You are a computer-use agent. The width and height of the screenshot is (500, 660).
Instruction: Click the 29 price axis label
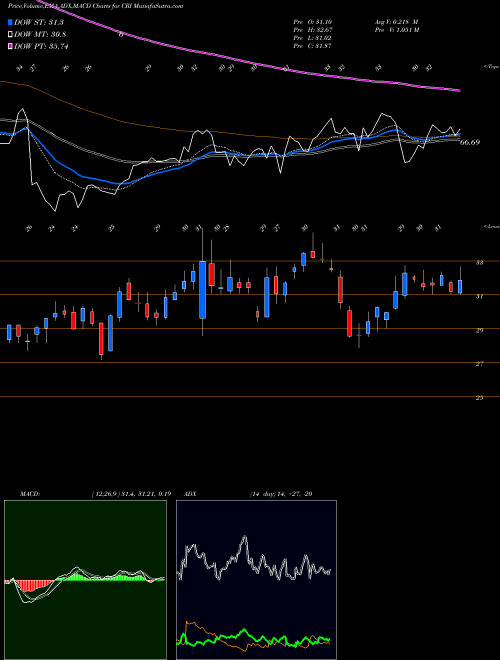[479, 330]
